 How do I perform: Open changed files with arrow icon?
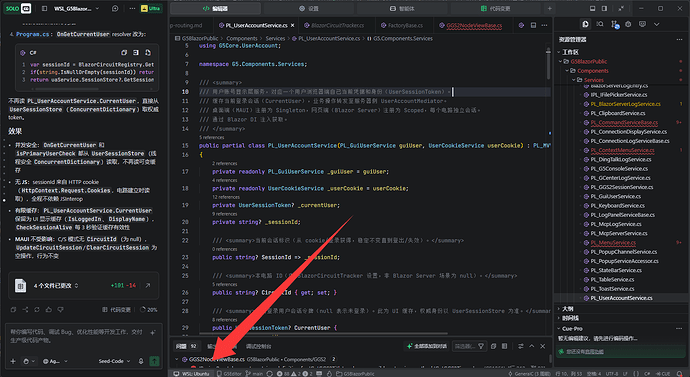click(148, 285)
